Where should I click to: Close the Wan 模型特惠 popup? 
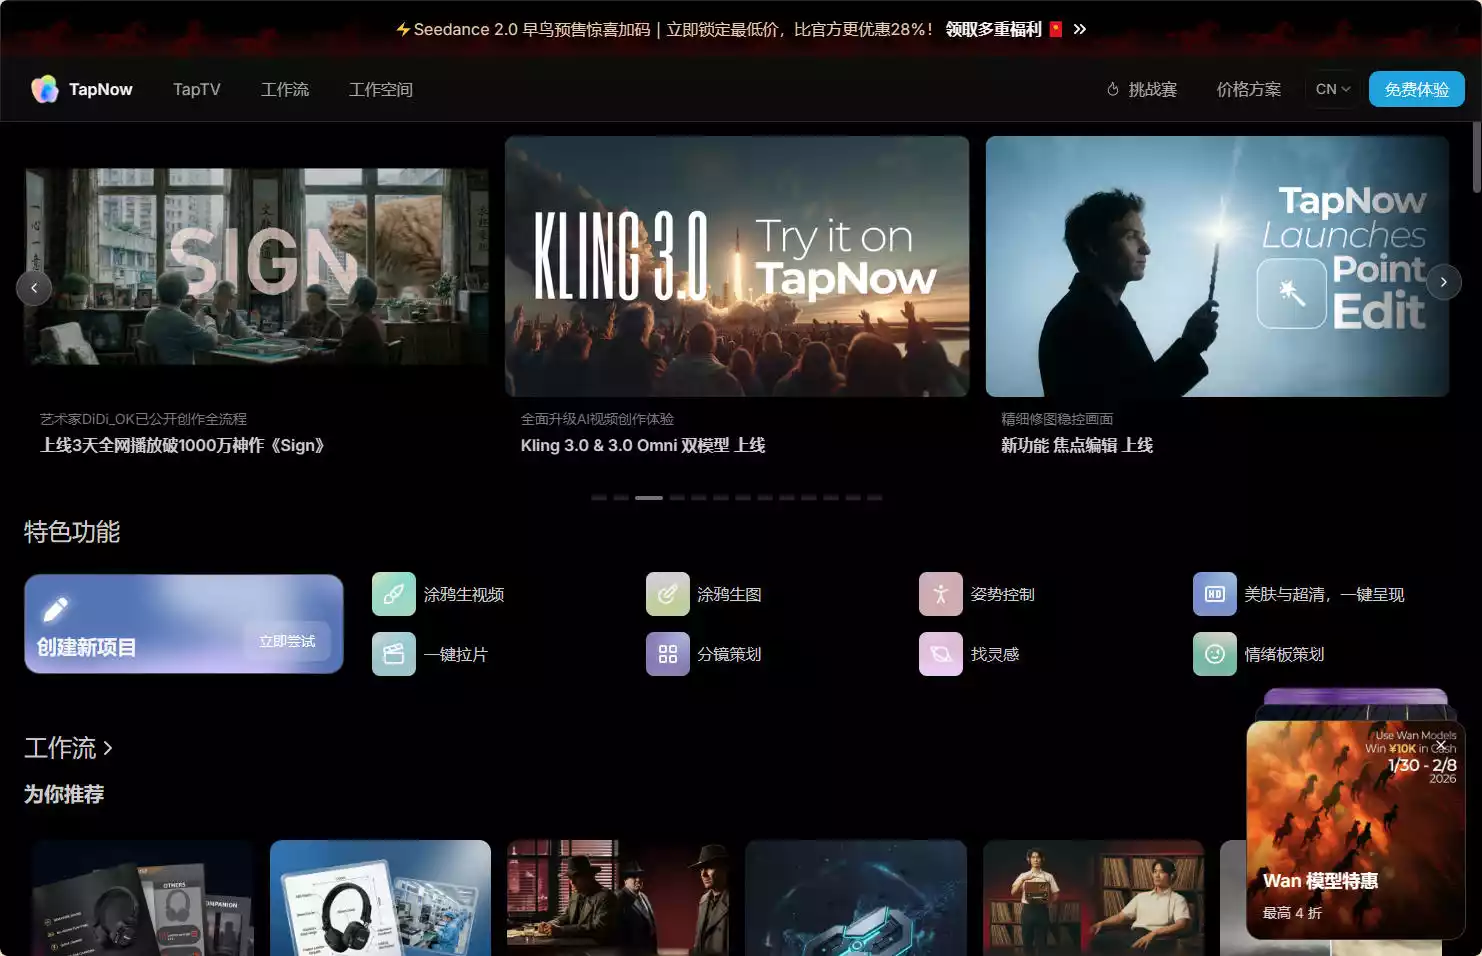pos(1441,745)
